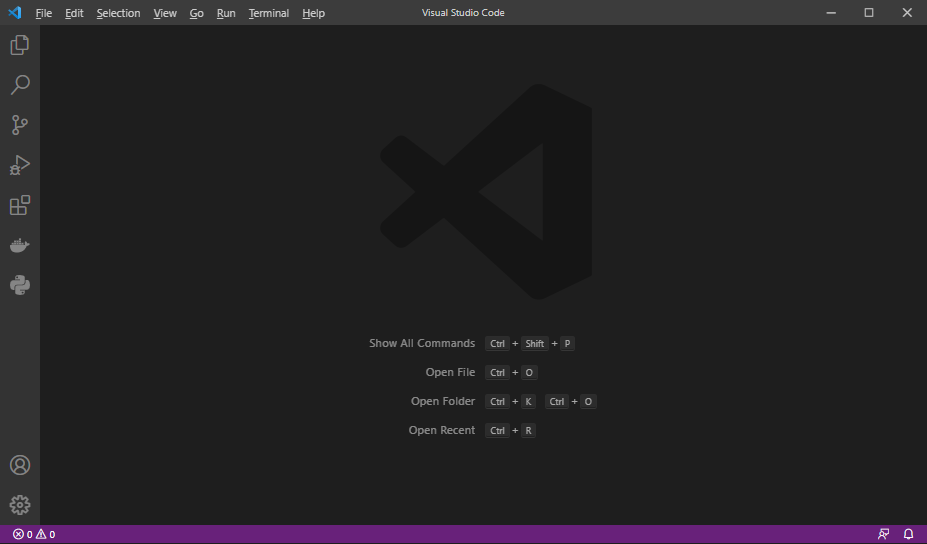Show errors count in status bar
Viewport: 927px width, 544px height.
click(22, 535)
